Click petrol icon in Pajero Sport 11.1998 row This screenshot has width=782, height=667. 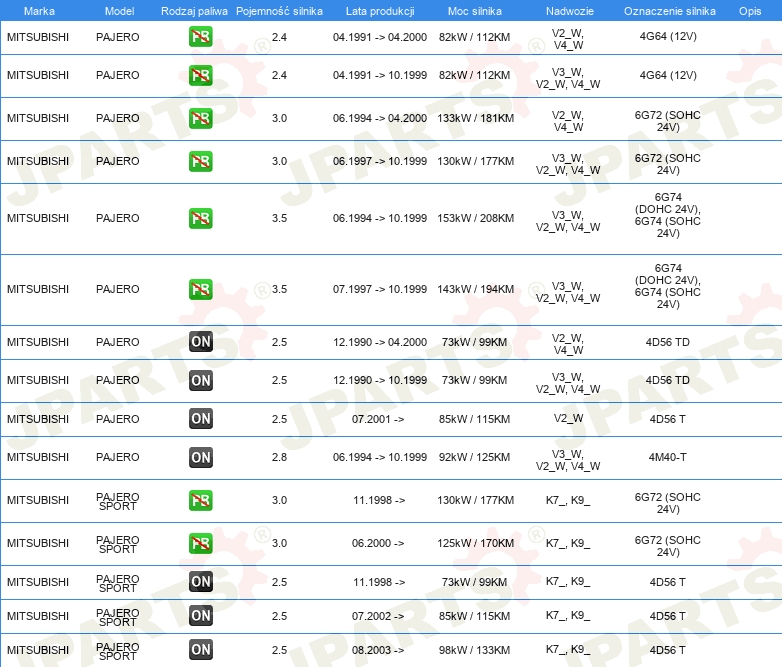click(x=200, y=500)
